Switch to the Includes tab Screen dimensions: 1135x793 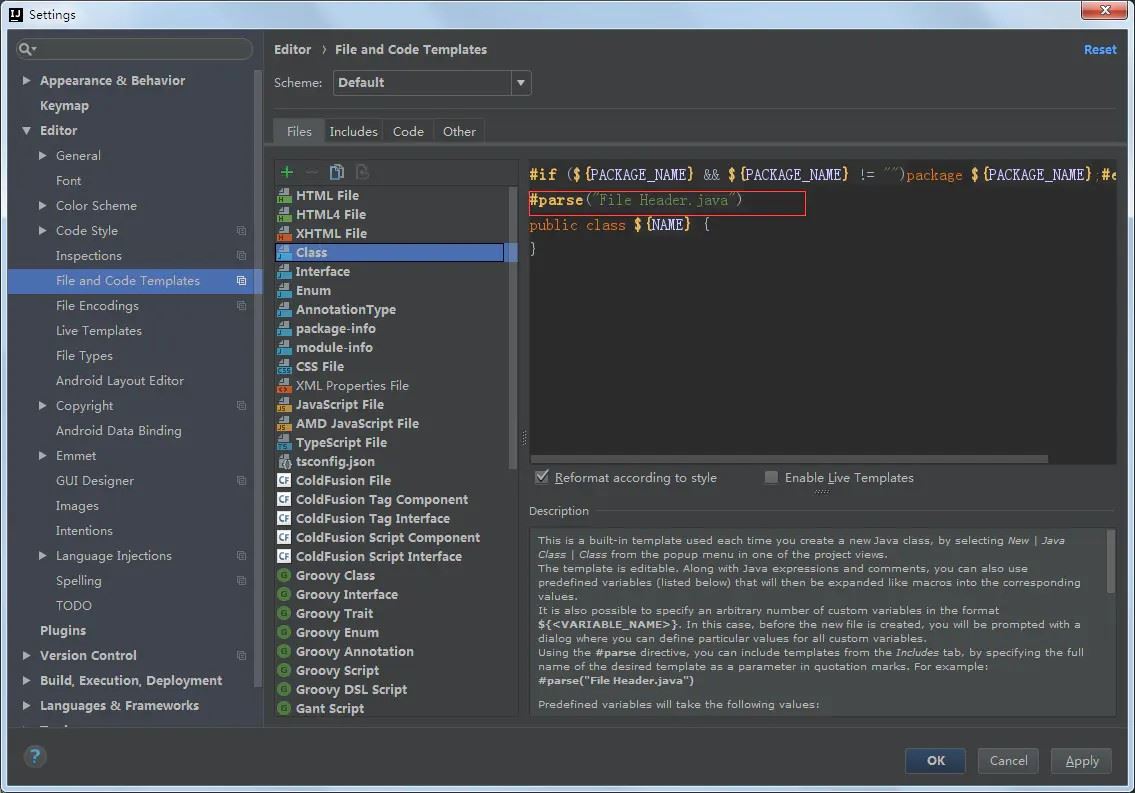point(353,131)
